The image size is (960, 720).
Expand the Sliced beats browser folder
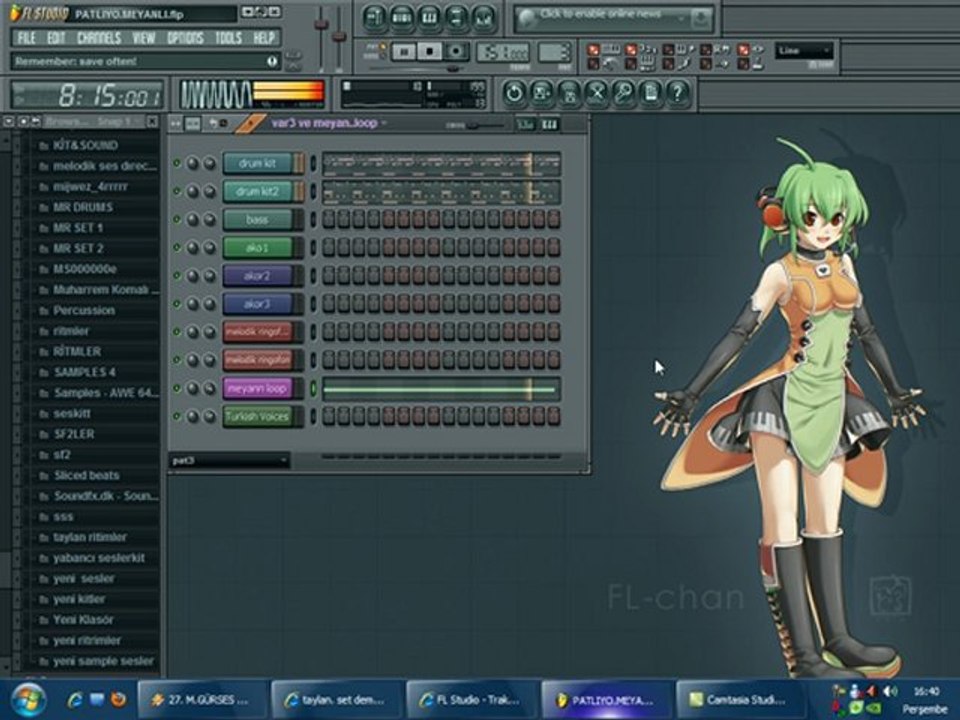coord(86,475)
